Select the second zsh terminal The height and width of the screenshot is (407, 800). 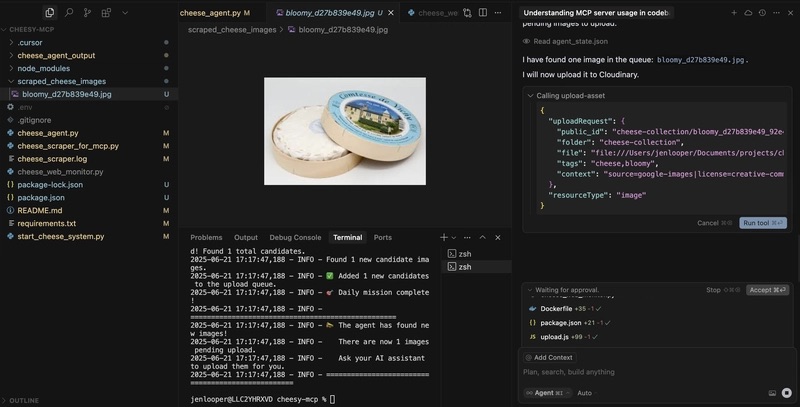tap(477, 267)
